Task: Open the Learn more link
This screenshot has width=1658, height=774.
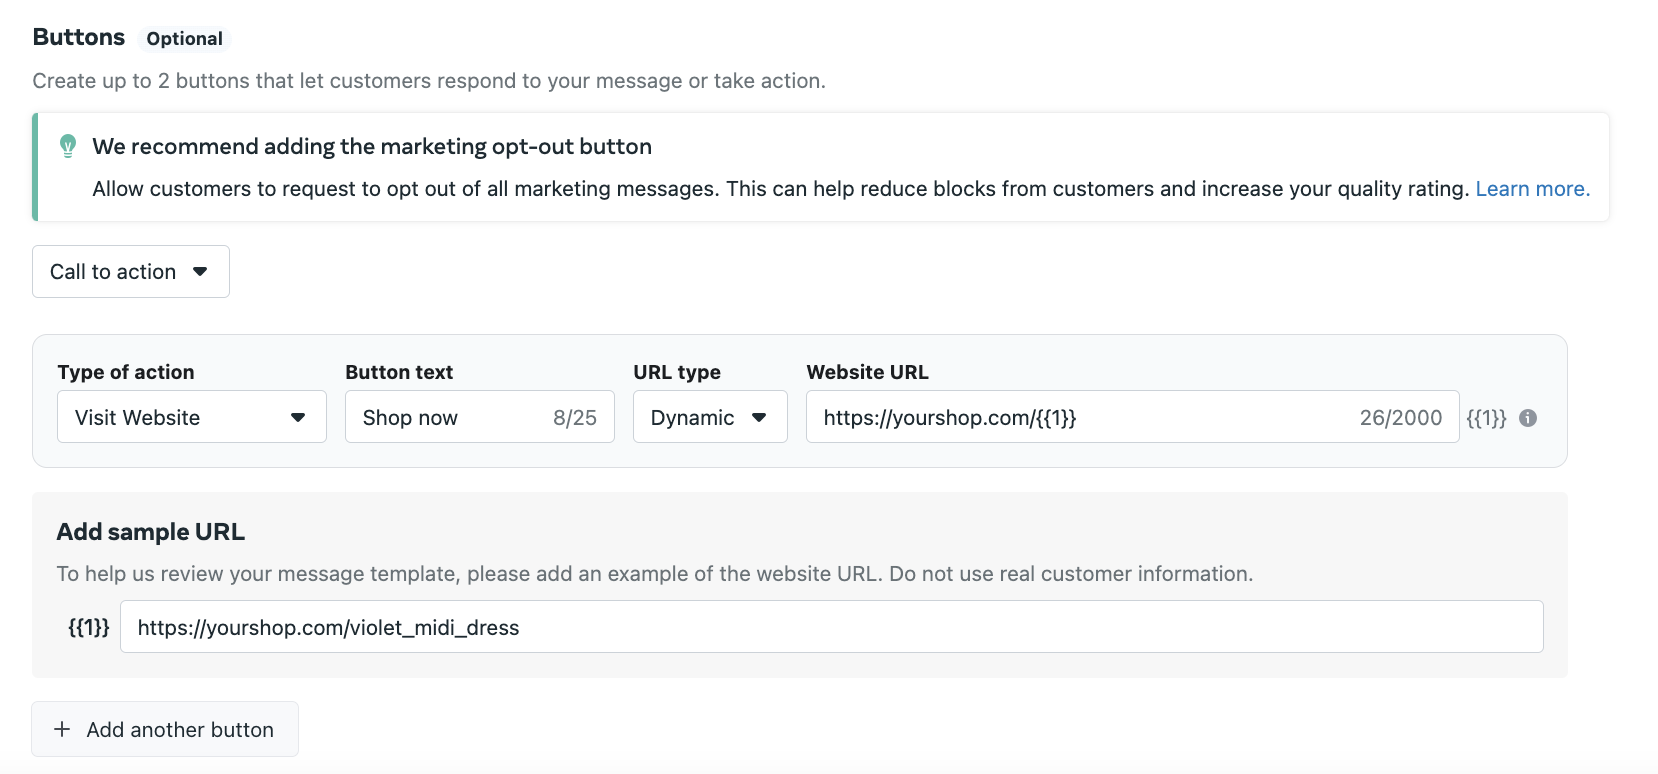Action: coord(1532,189)
